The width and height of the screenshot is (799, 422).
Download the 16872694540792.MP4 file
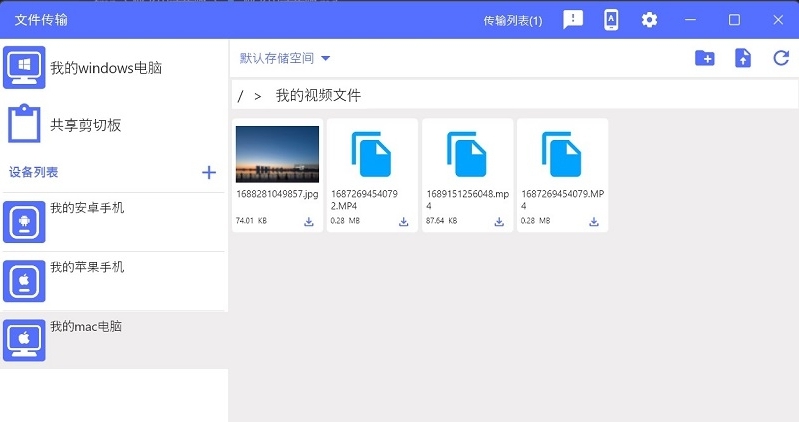click(404, 221)
